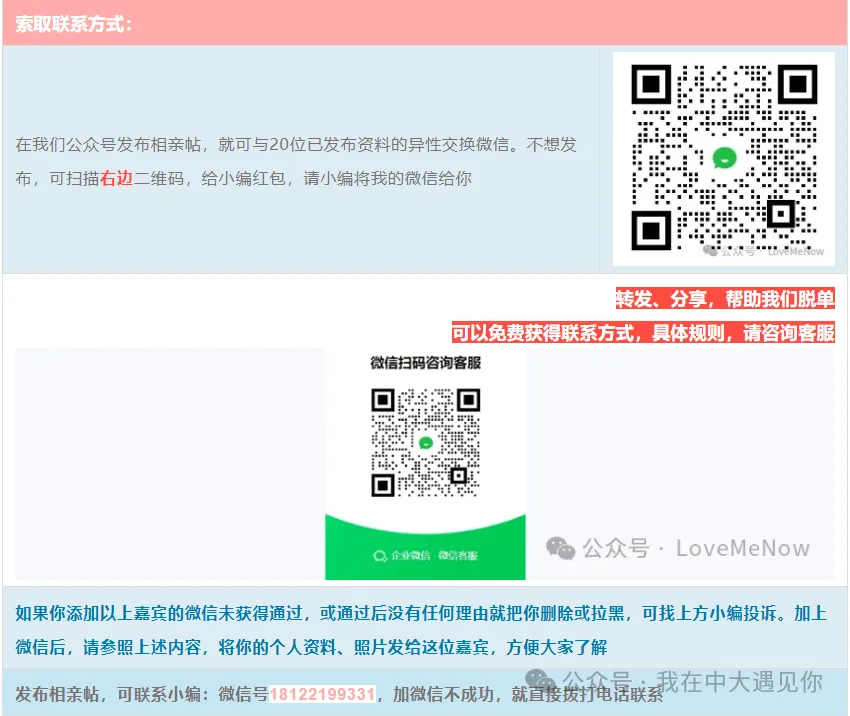
Task: Click the line starting 布，可扫描
Action: coord(243,178)
